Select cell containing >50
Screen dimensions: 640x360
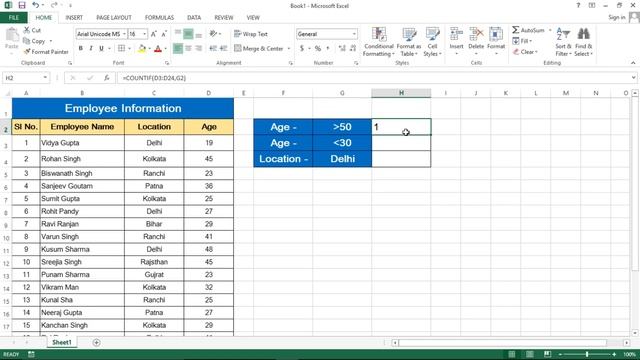342,127
